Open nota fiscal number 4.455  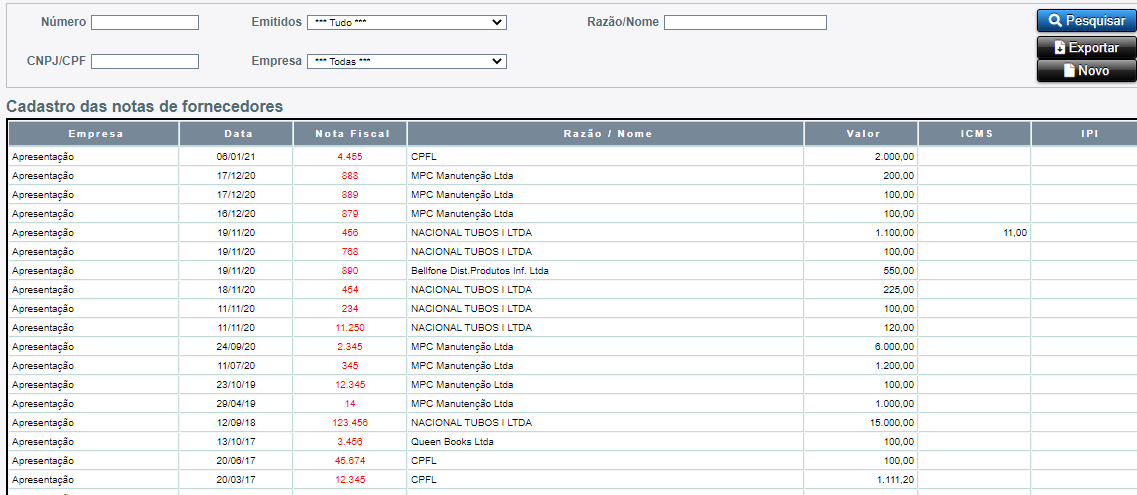pyautogui.click(x=350, y=157)
